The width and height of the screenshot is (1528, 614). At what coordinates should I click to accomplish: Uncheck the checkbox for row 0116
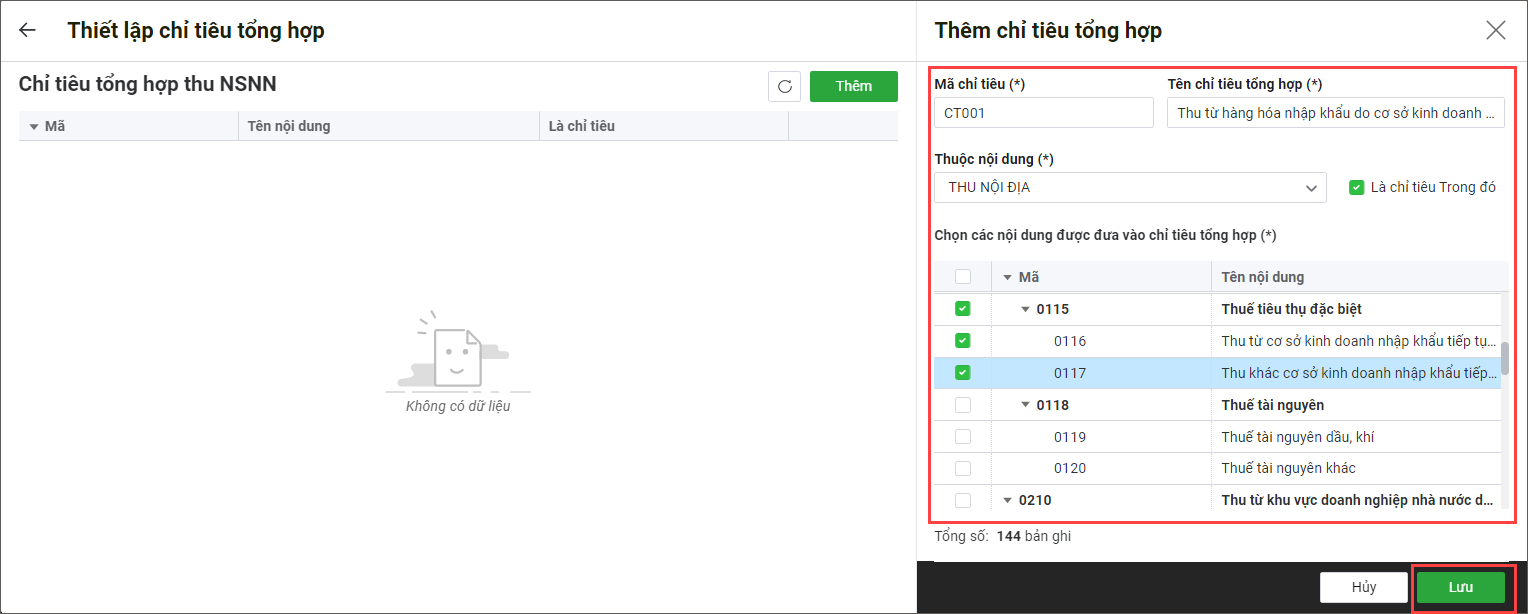[x=962, y=341]
